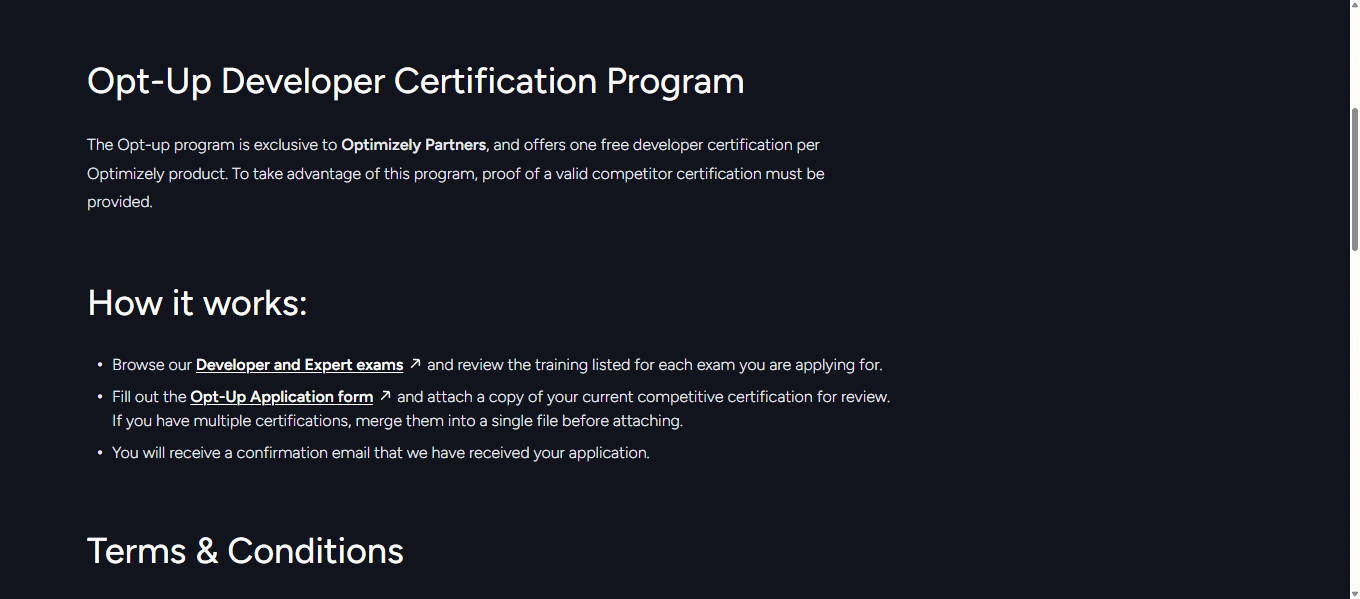Click the confirmation email bullet text
Image resolution: width=1360 pixels, height=599 pixels.
[380, 453]
